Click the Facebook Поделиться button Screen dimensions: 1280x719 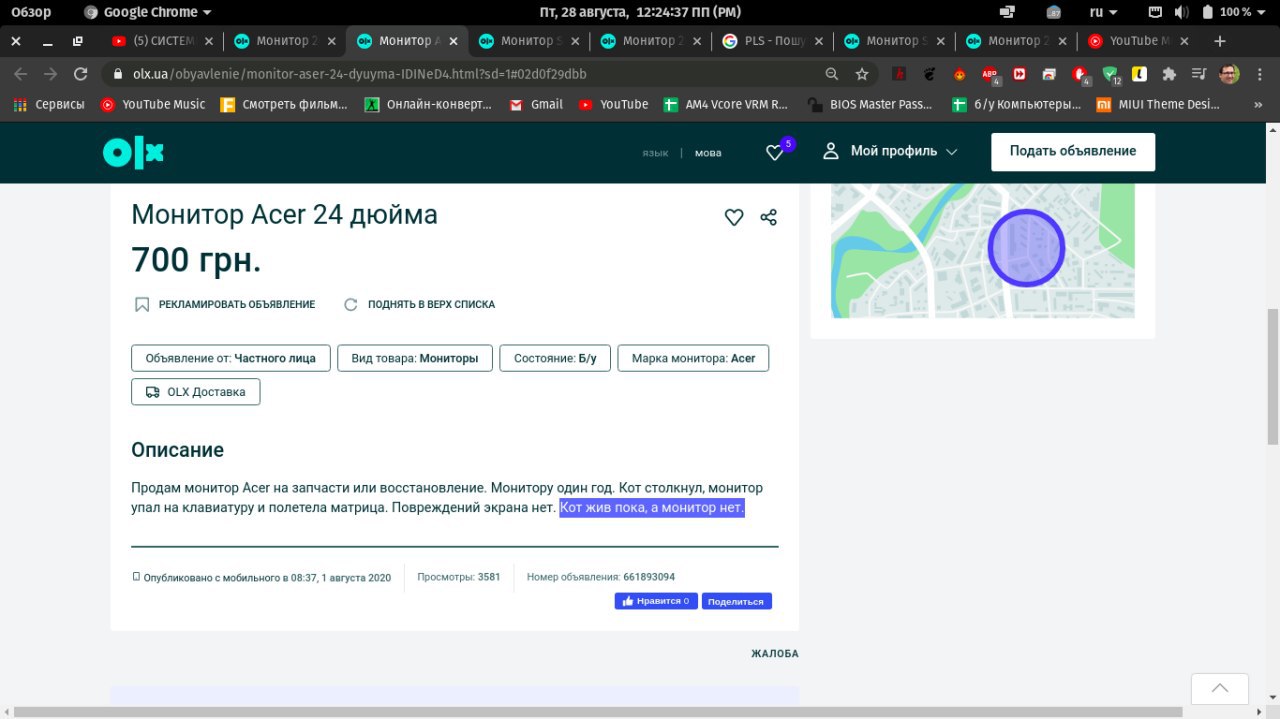coord(737,601)
